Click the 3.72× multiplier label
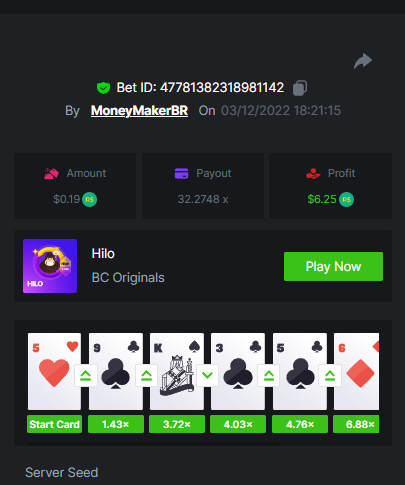The width and height of the screenshot is (405, 485). 177,424
